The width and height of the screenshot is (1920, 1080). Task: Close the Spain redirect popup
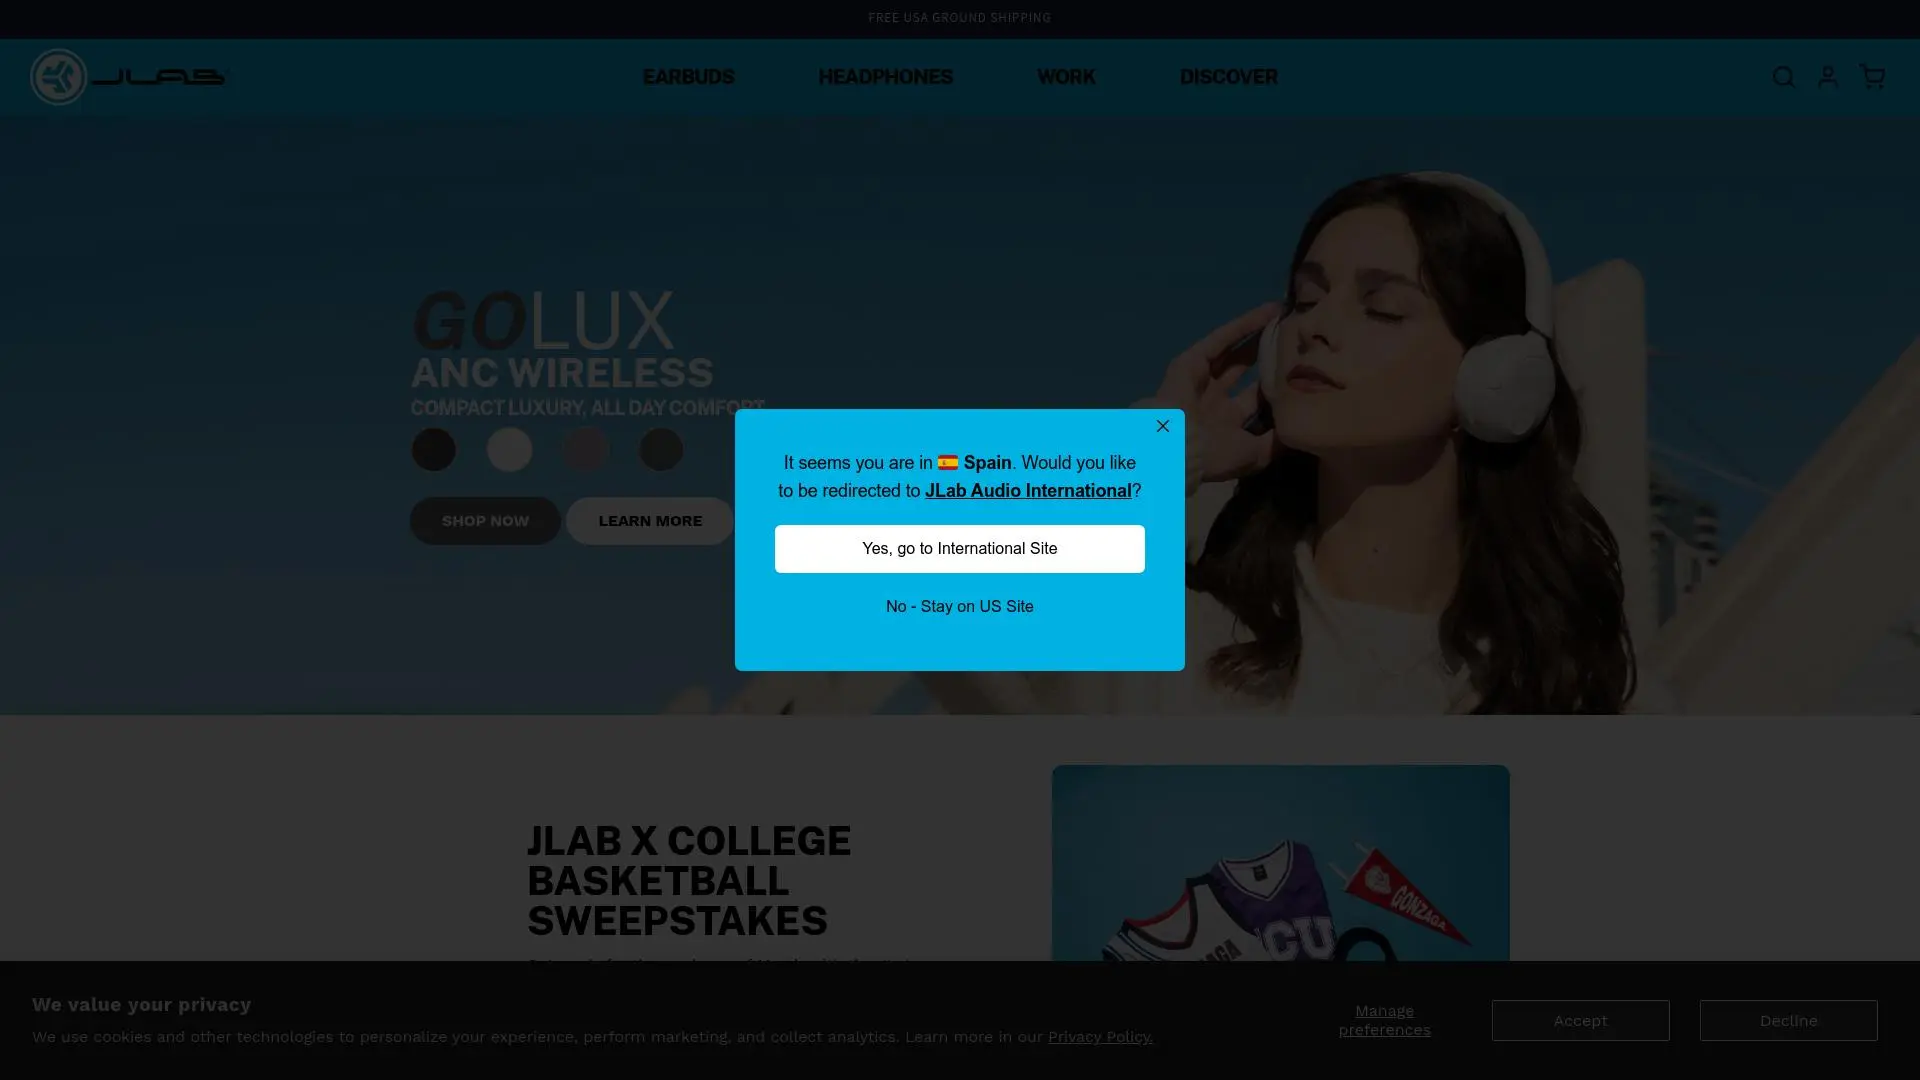pos(1162,426)
